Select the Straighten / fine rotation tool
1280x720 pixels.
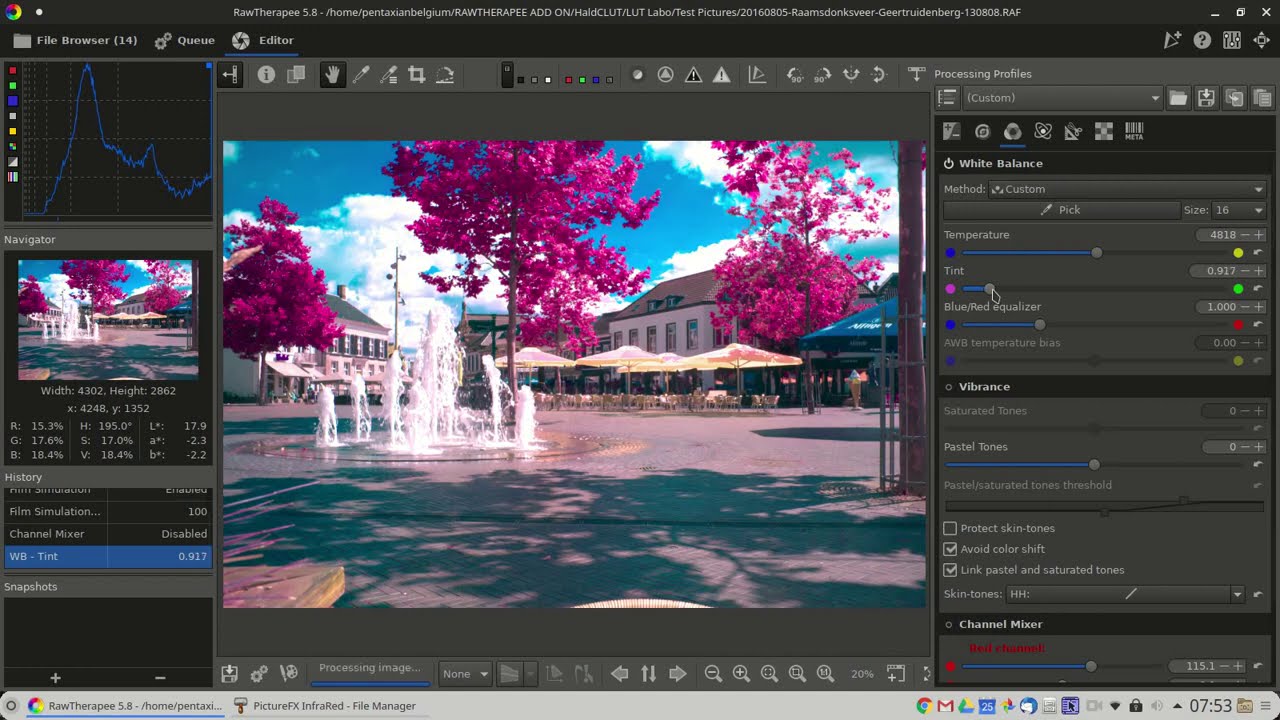(x=445, y=75)
